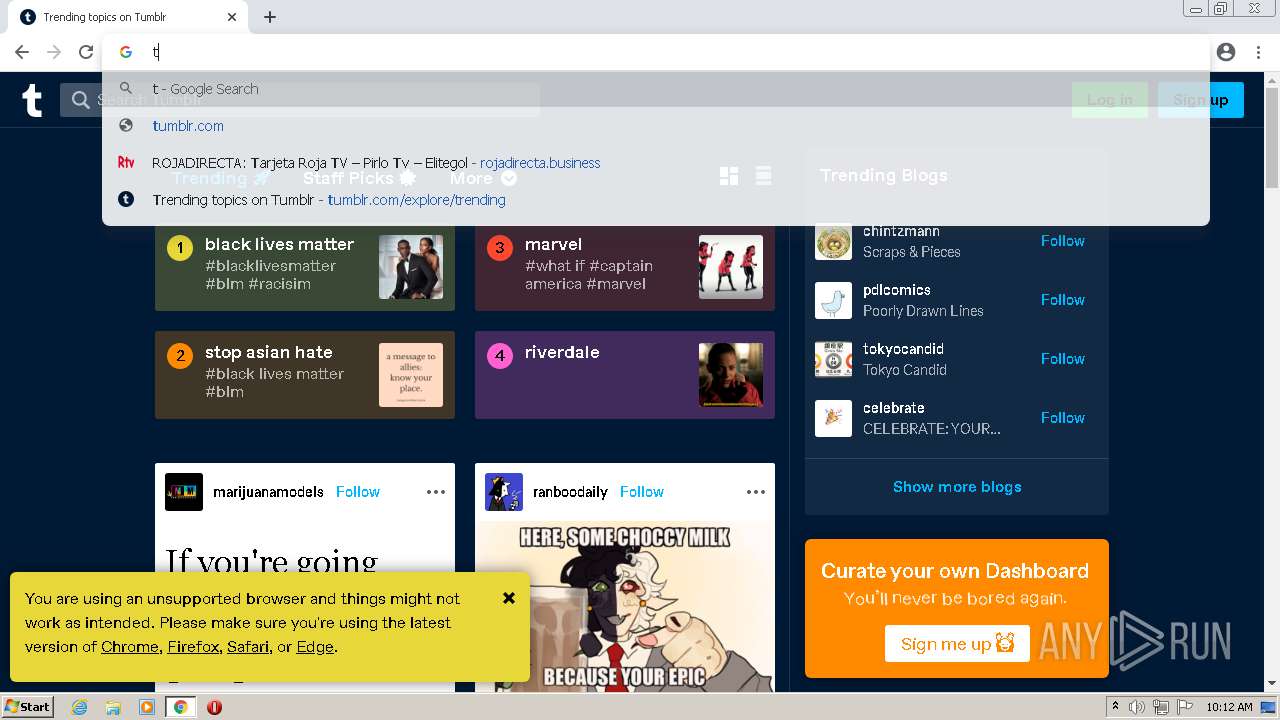Click the stop asian hate thumbnail
Screen dimensions: 1280x720
coord(411,375)
